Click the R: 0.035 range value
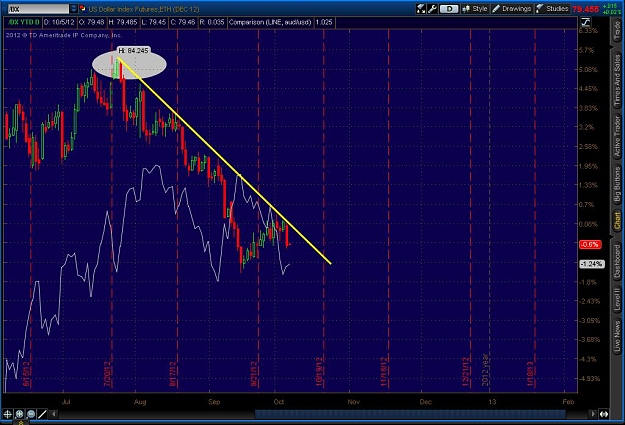Screen dimensions: 625x425 pyautogui.click(x=212, y=22)
